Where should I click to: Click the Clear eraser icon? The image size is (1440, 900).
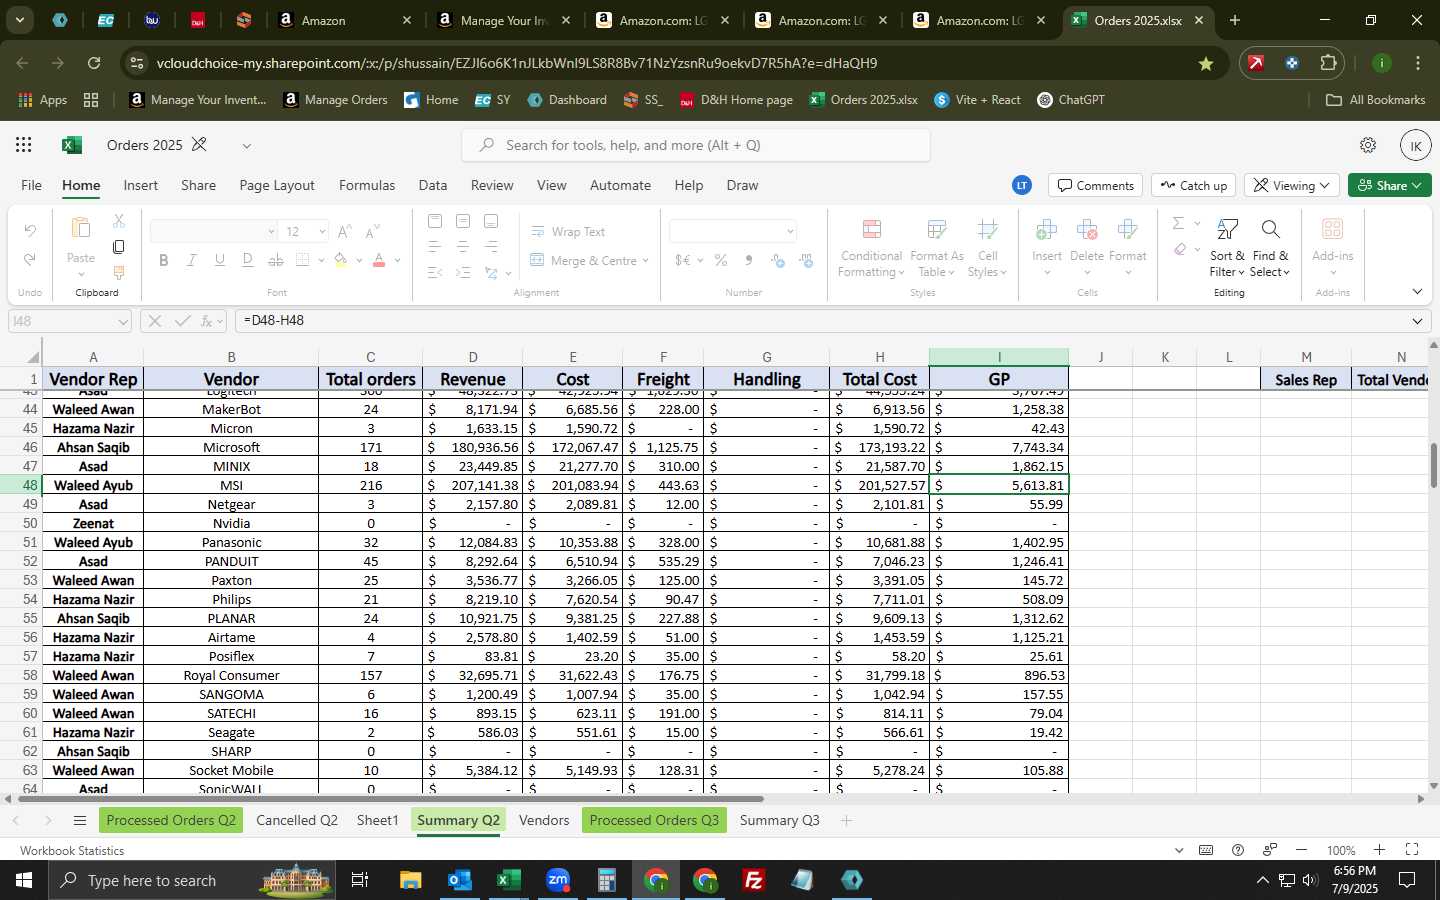tap(1180, 249)
